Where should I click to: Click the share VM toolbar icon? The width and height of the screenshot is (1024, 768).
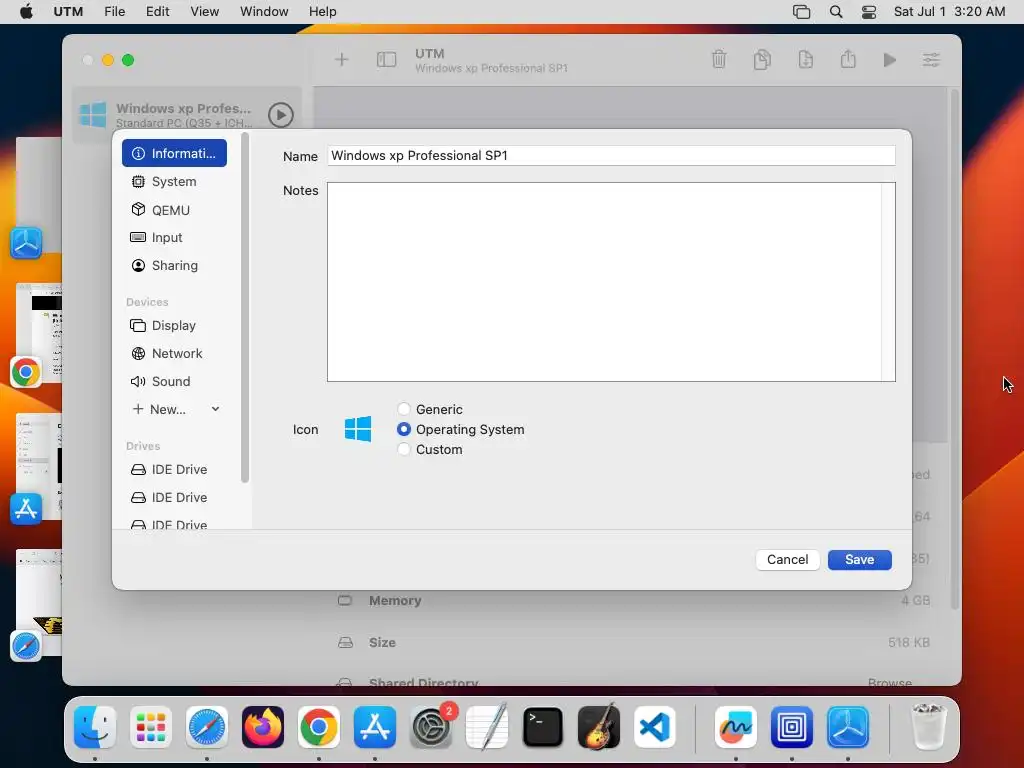848,59
